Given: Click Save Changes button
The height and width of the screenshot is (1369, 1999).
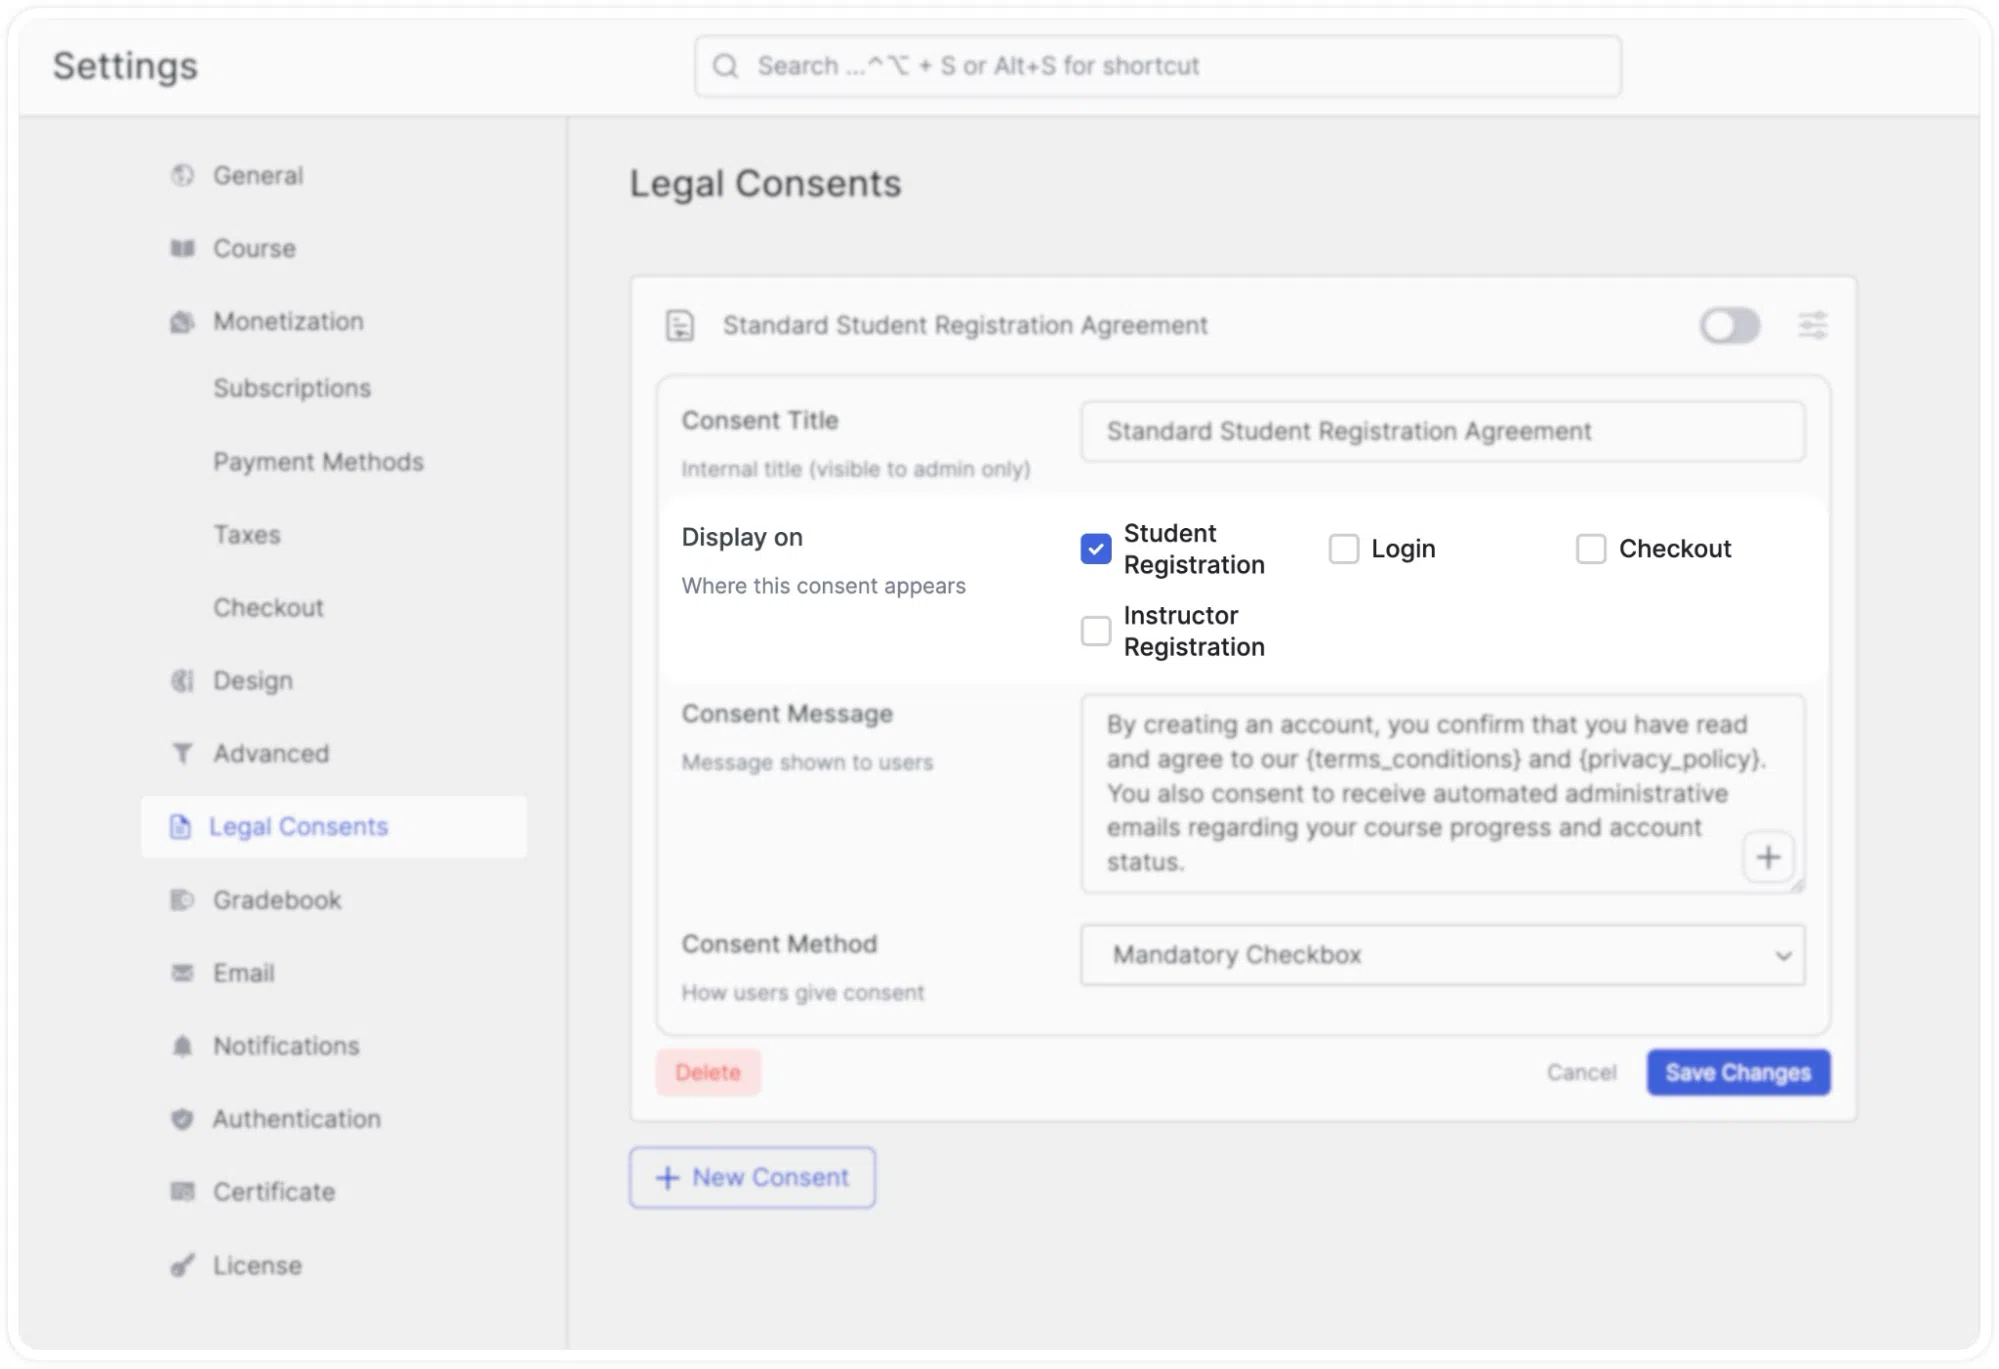Looking at the screenshot, I should tap(1738, 1072).
